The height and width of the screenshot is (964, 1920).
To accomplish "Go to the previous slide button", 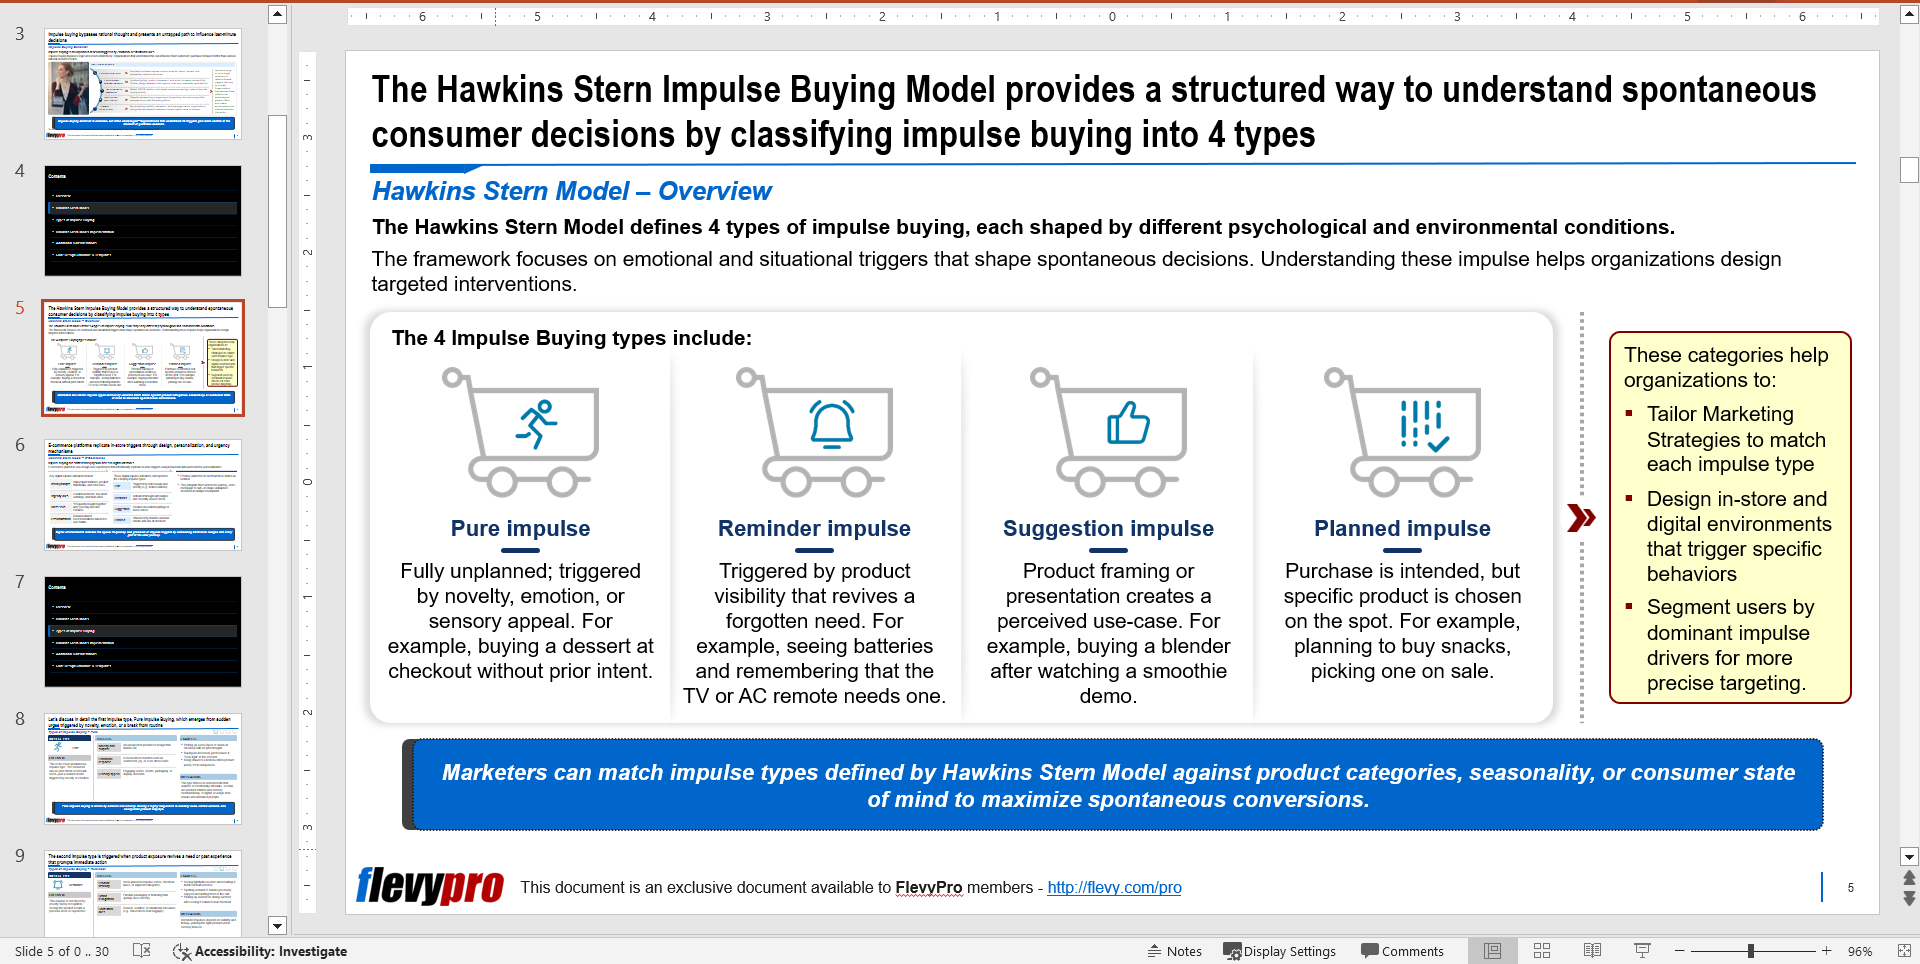I will click(1909, 878).
